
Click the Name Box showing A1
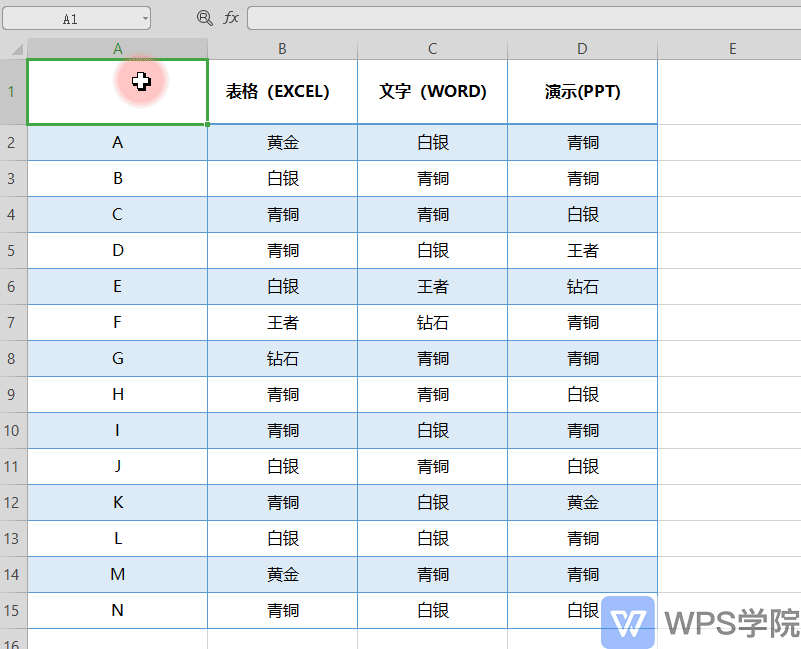click(77, 18)
